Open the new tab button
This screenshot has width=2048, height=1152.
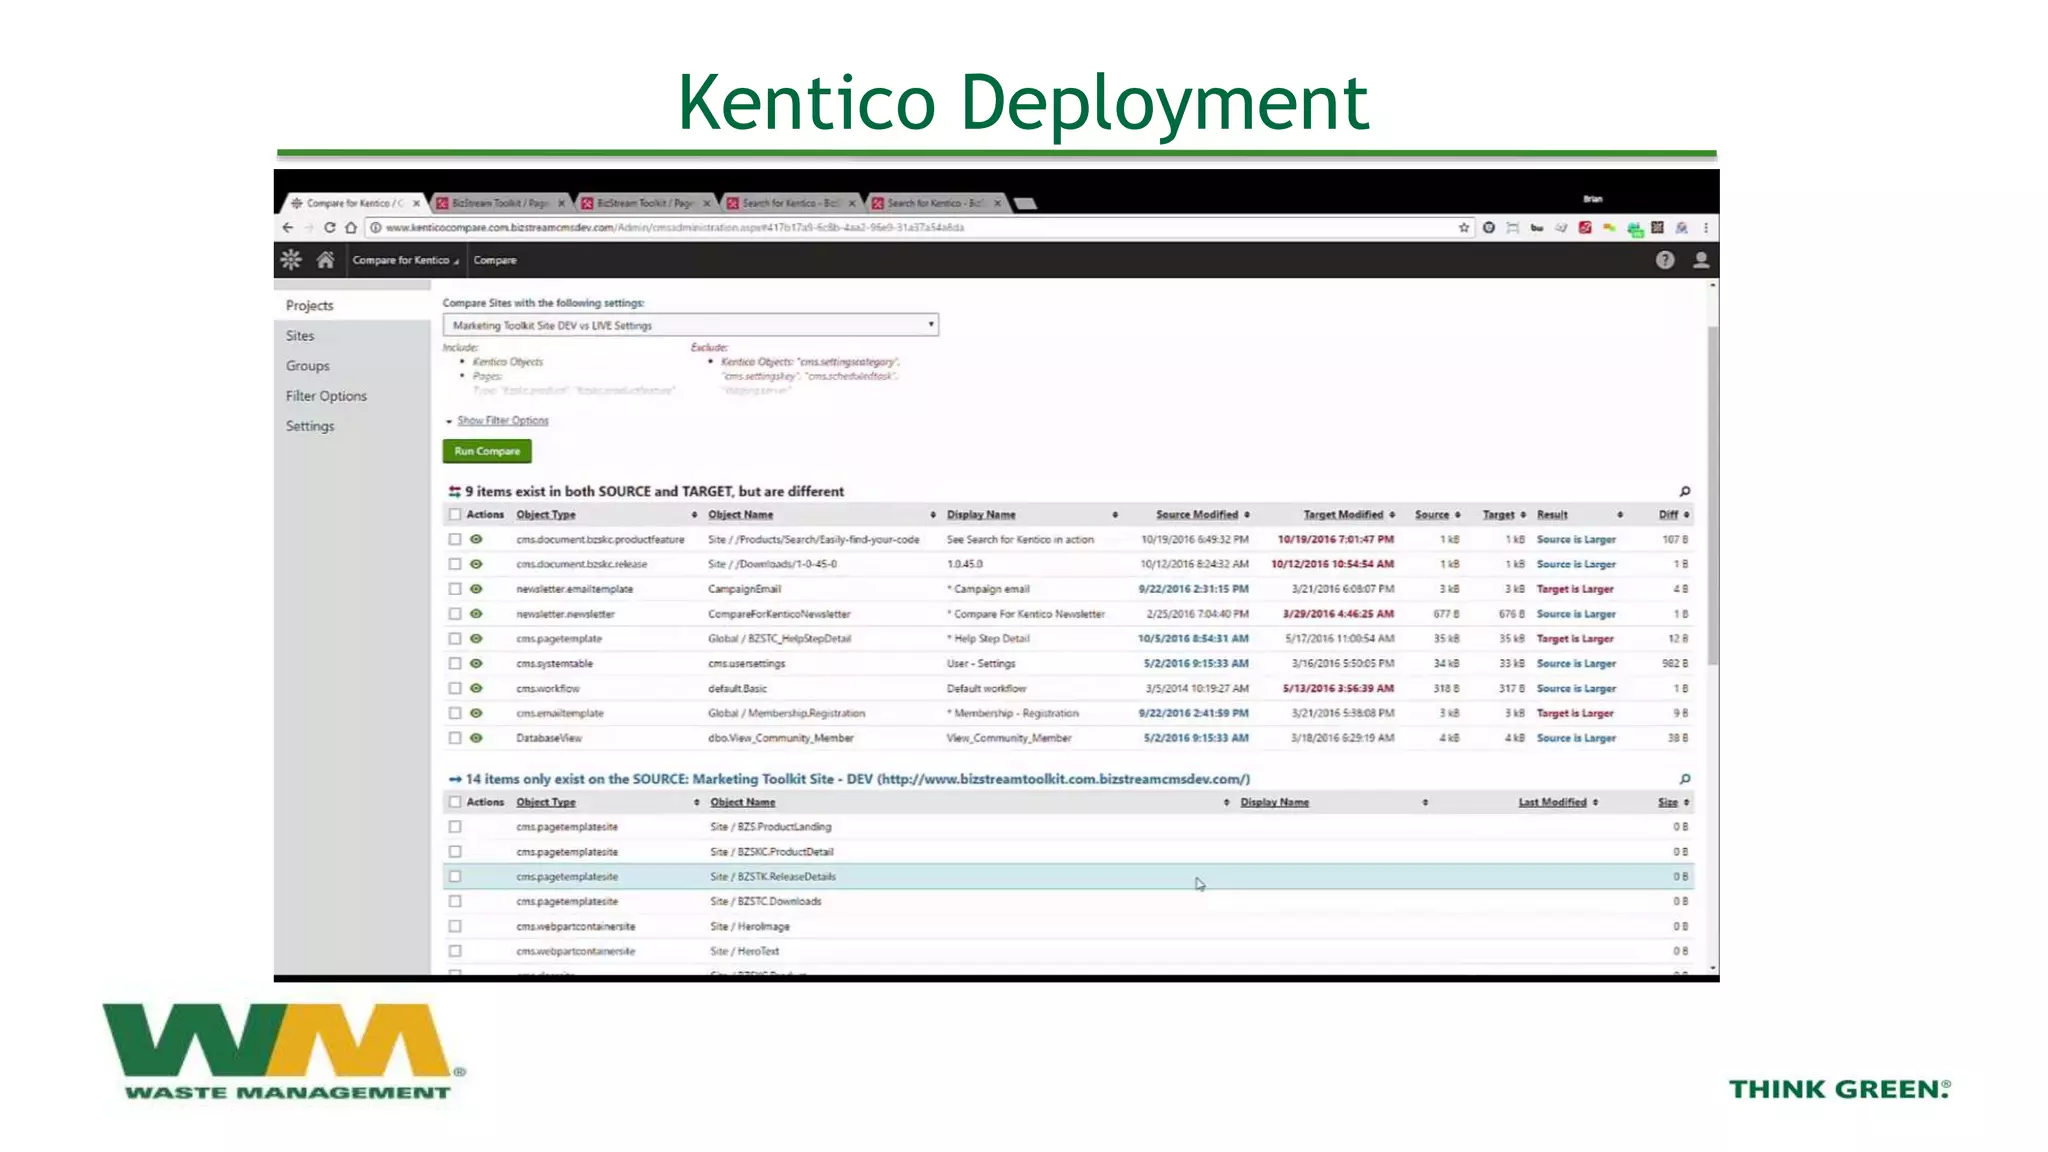point(1025,203)
